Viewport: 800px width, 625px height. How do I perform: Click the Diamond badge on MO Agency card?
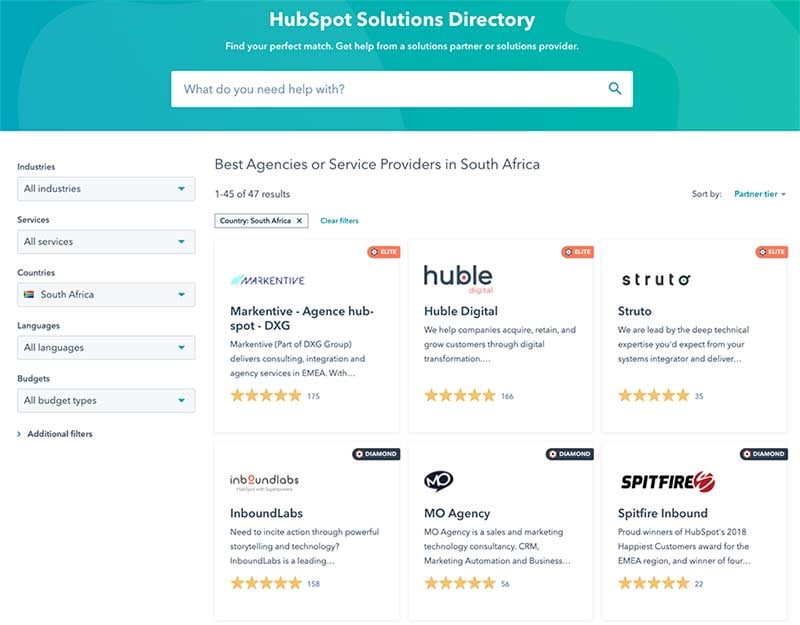570,454
